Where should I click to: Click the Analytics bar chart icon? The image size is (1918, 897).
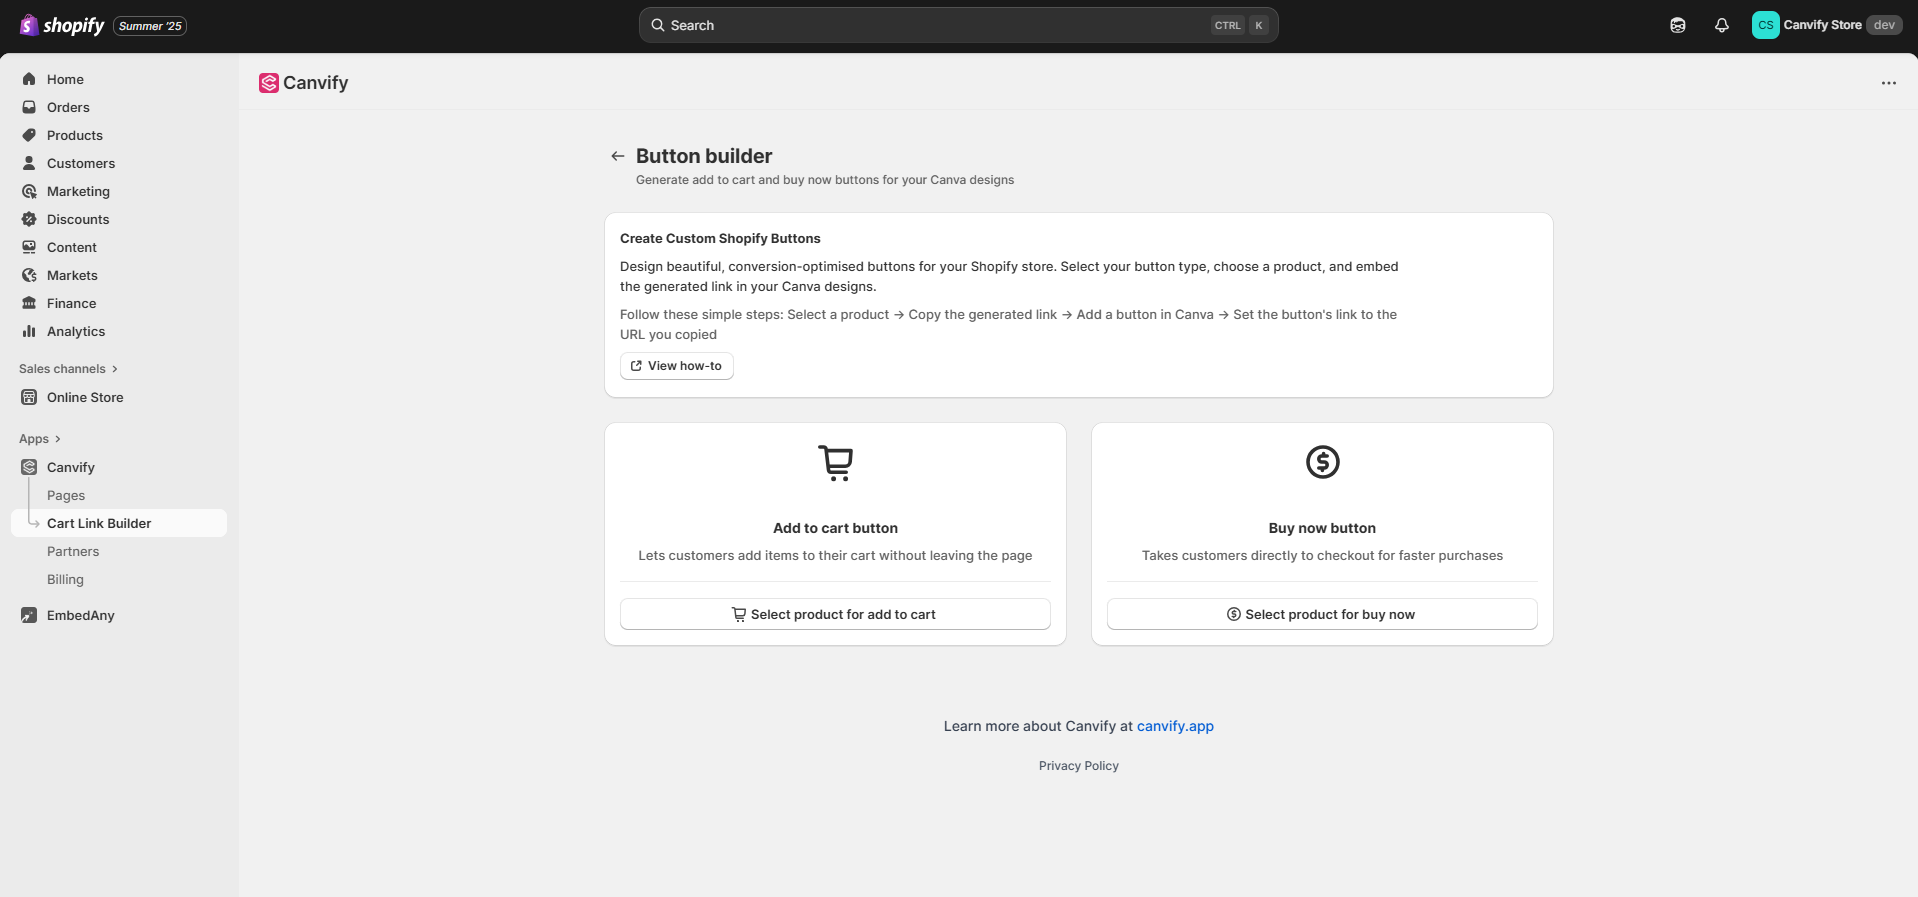click(29, 331)
